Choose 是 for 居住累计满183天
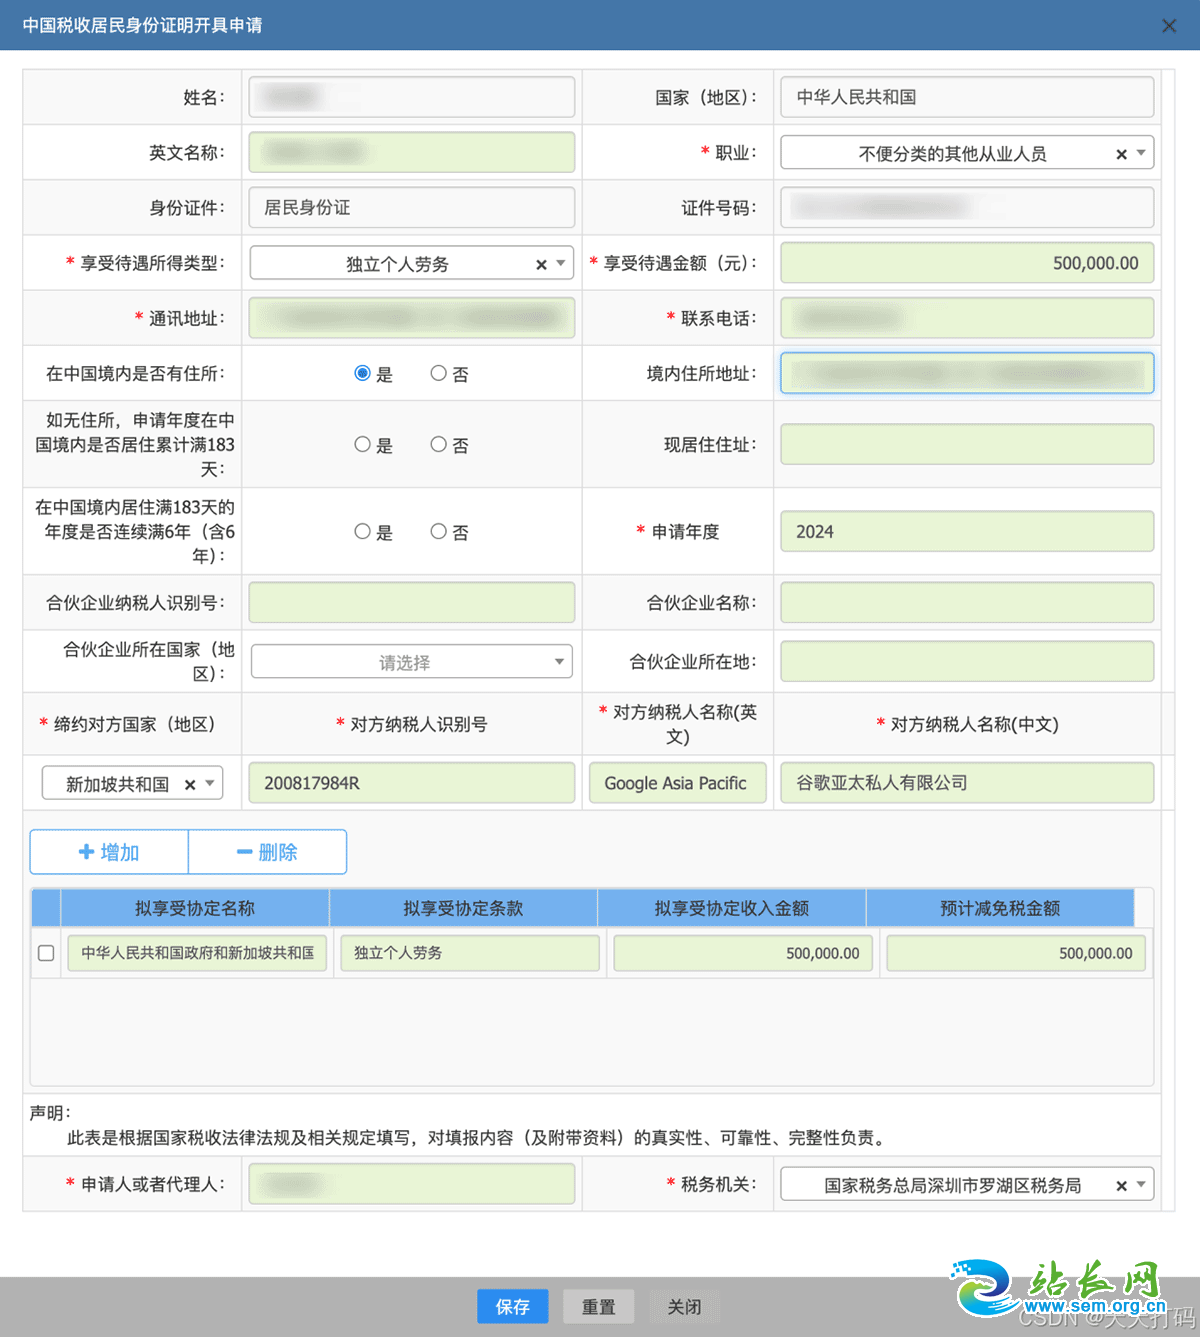This screenshot has height=1337, width=1200. tap(362, 444)
